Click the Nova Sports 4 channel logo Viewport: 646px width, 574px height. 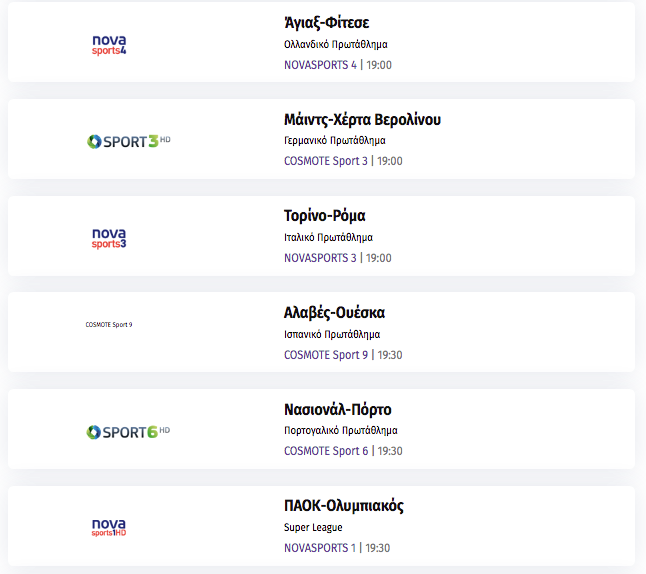pyautogui.click(x=109, y=45)
